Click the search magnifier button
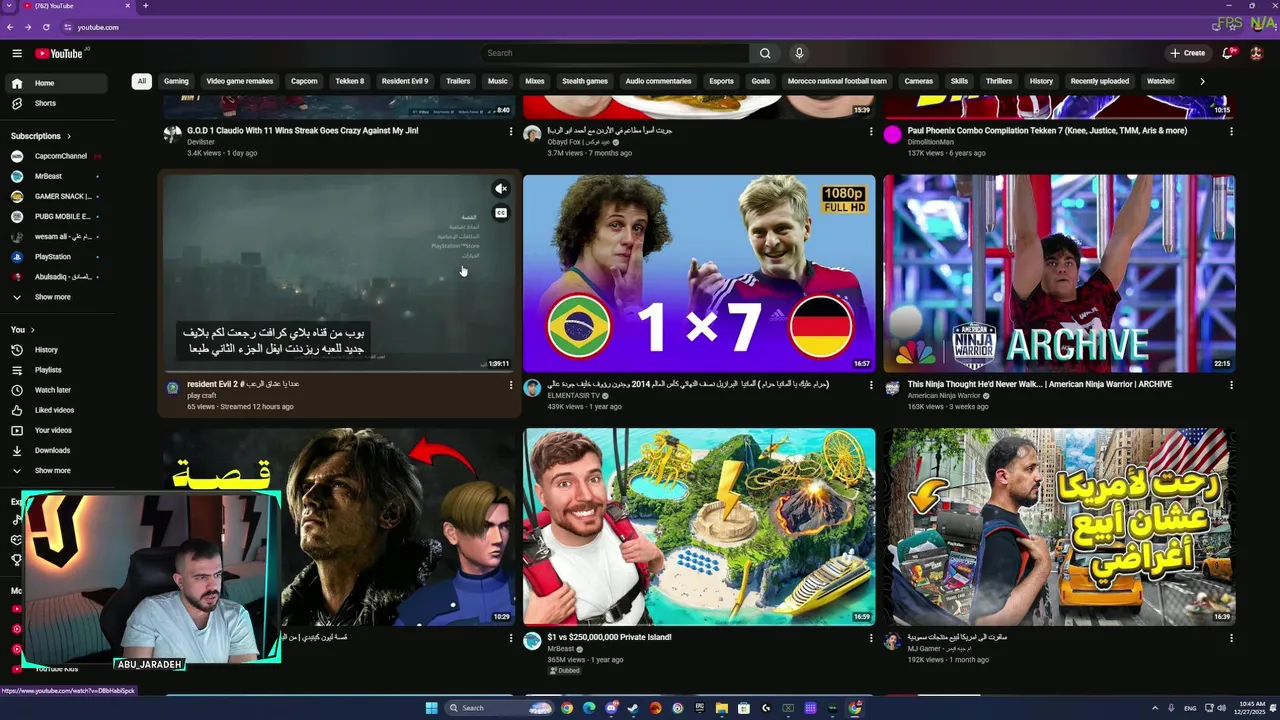1280x720 pixels. (x=765, y=53)
